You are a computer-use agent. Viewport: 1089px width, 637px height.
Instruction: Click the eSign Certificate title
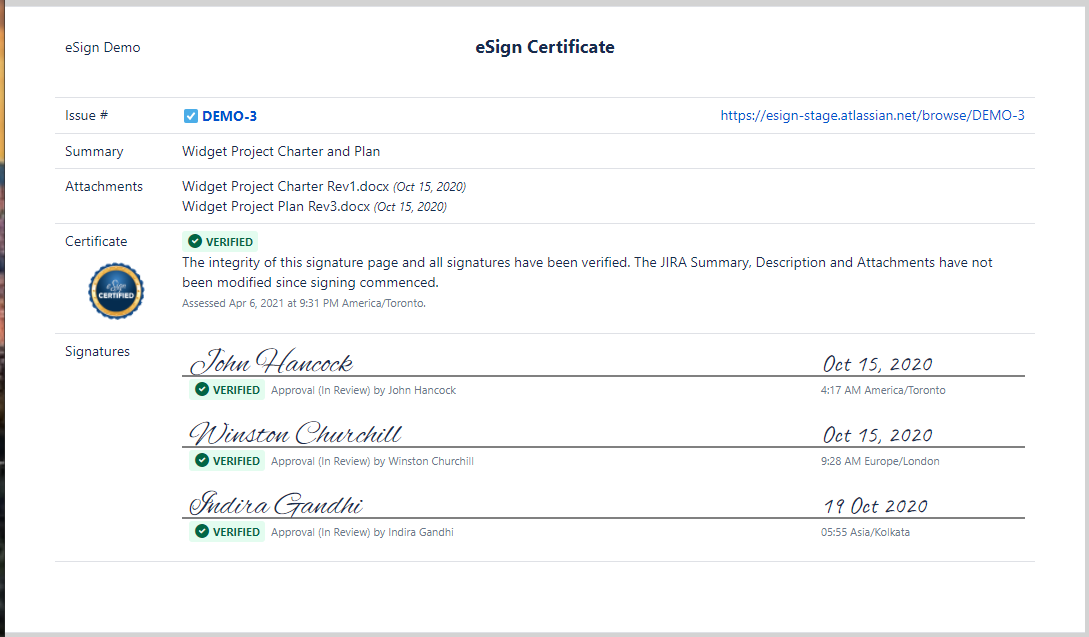pyautogui.click(x=545, y=47)
